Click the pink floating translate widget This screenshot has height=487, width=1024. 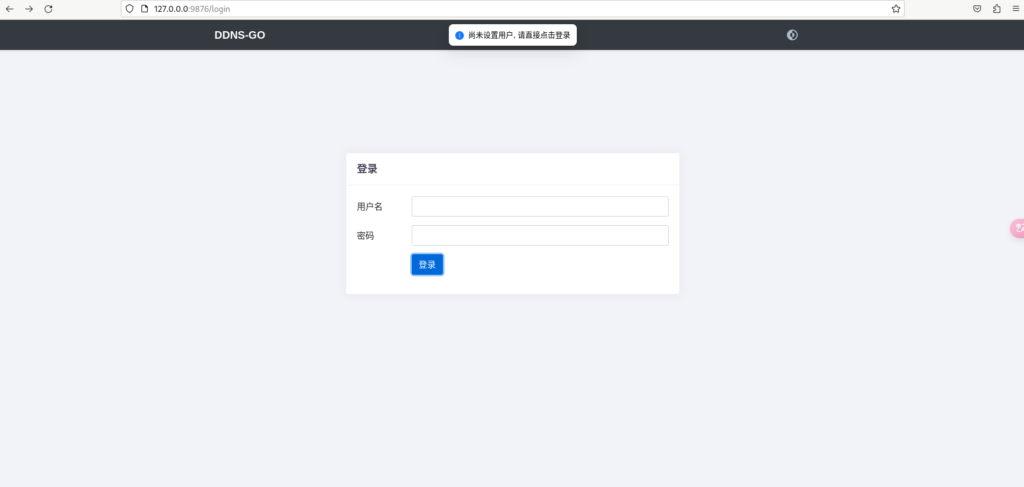point(1017,228)
